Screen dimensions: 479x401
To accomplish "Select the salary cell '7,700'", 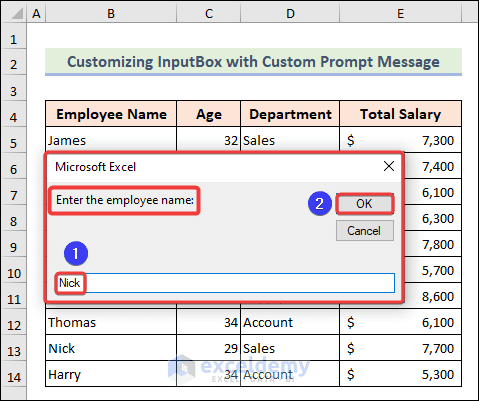I will pos(400,348).
